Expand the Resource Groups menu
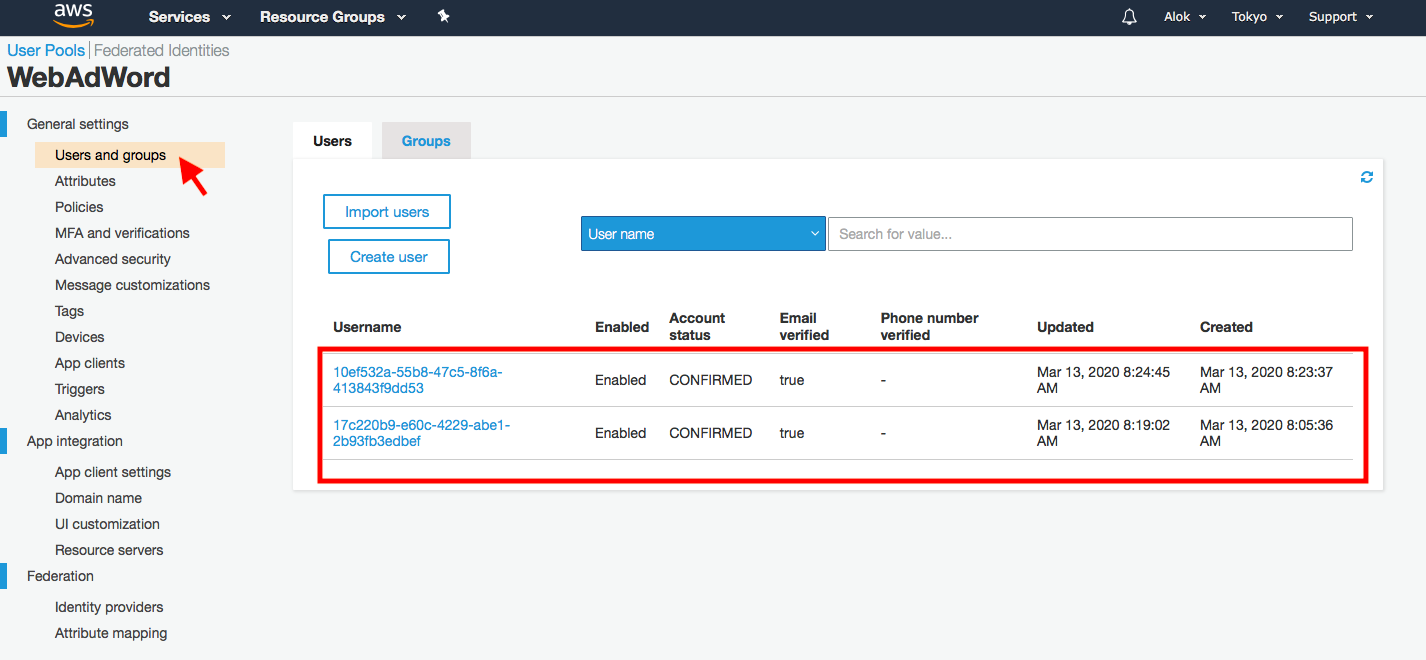This screenshot has width=1426, height=660. pos(333,17)
